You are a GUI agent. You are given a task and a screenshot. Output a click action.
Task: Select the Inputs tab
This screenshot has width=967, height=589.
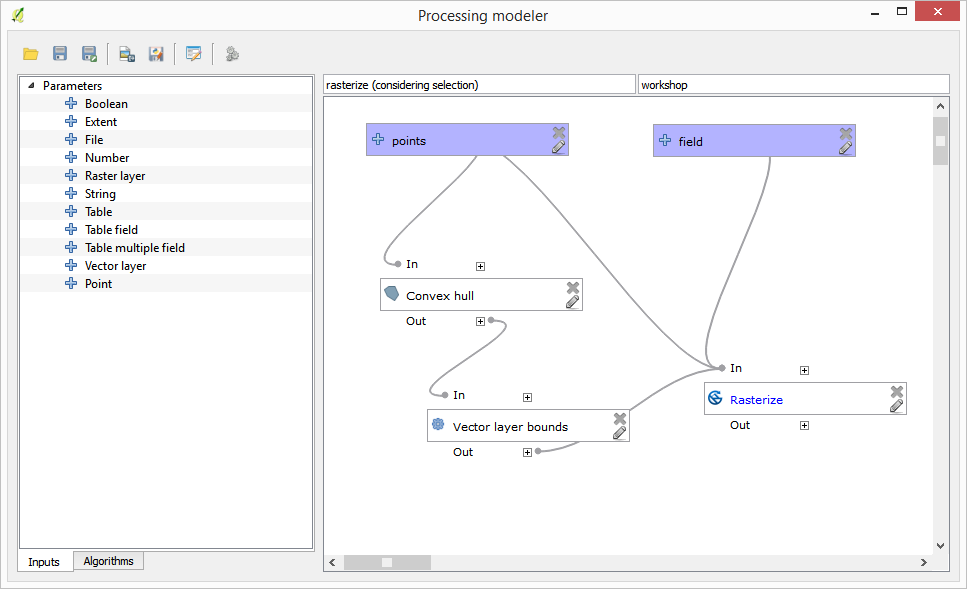coord(44,562)
